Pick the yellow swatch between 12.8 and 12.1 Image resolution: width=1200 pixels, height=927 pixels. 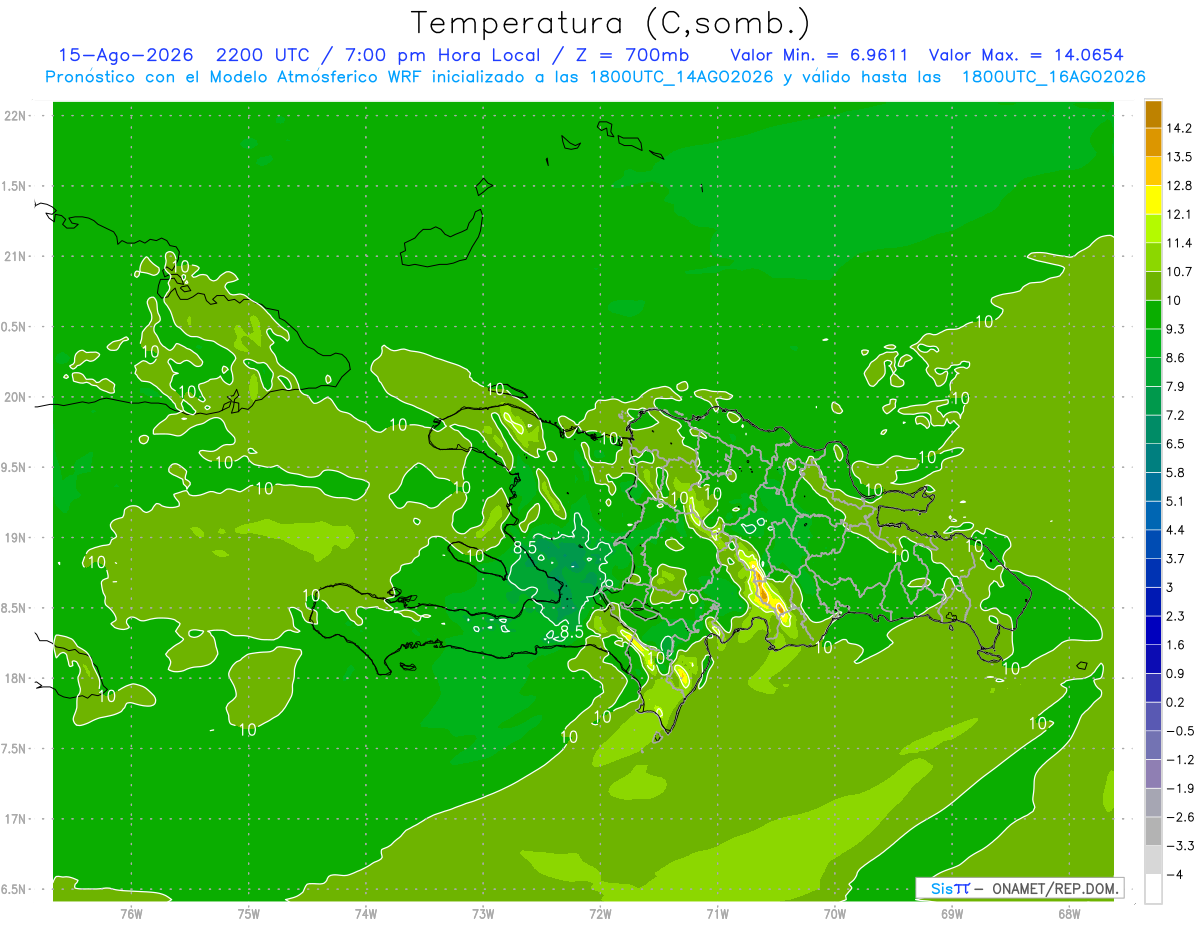pyautogui.click(x=1153, y=200)
